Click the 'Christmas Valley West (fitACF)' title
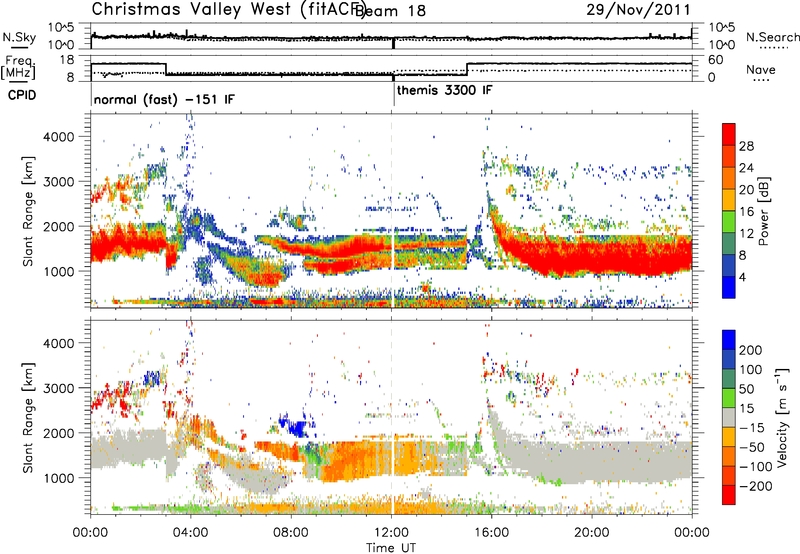This screenshot has height=554, width=800. point(228,10)
